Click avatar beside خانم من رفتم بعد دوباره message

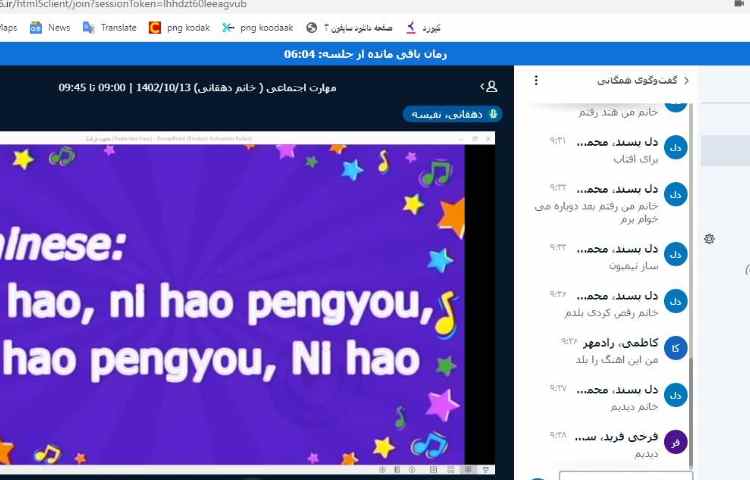(675, 195)
